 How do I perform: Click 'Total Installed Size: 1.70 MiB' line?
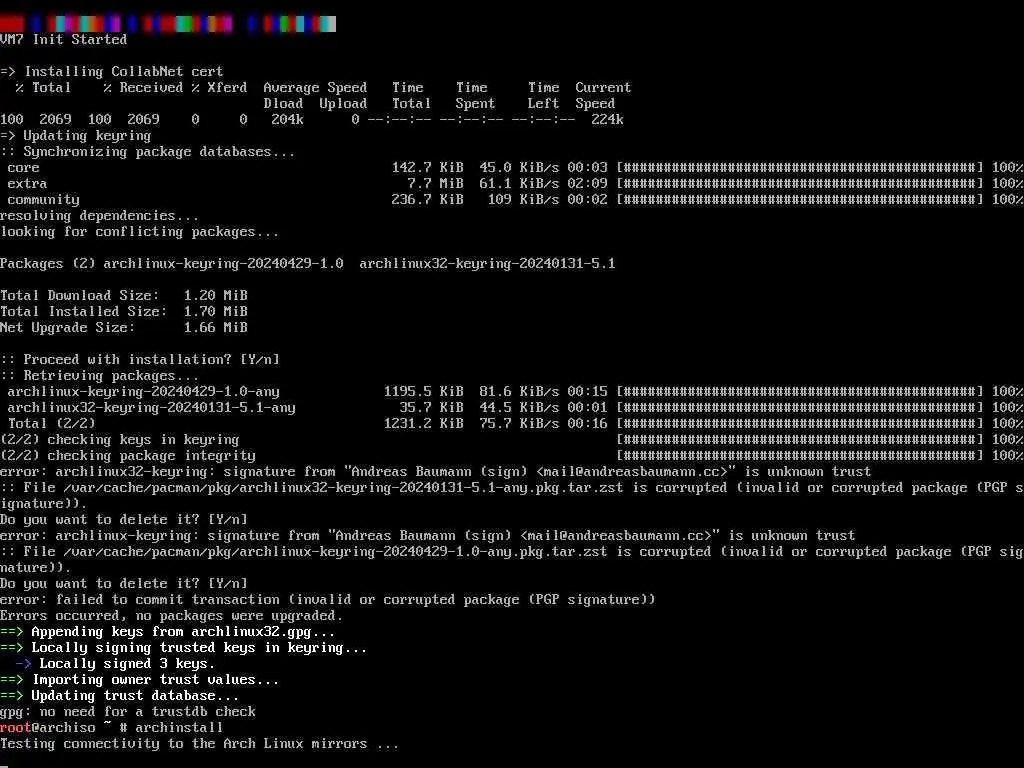(123, 312)
